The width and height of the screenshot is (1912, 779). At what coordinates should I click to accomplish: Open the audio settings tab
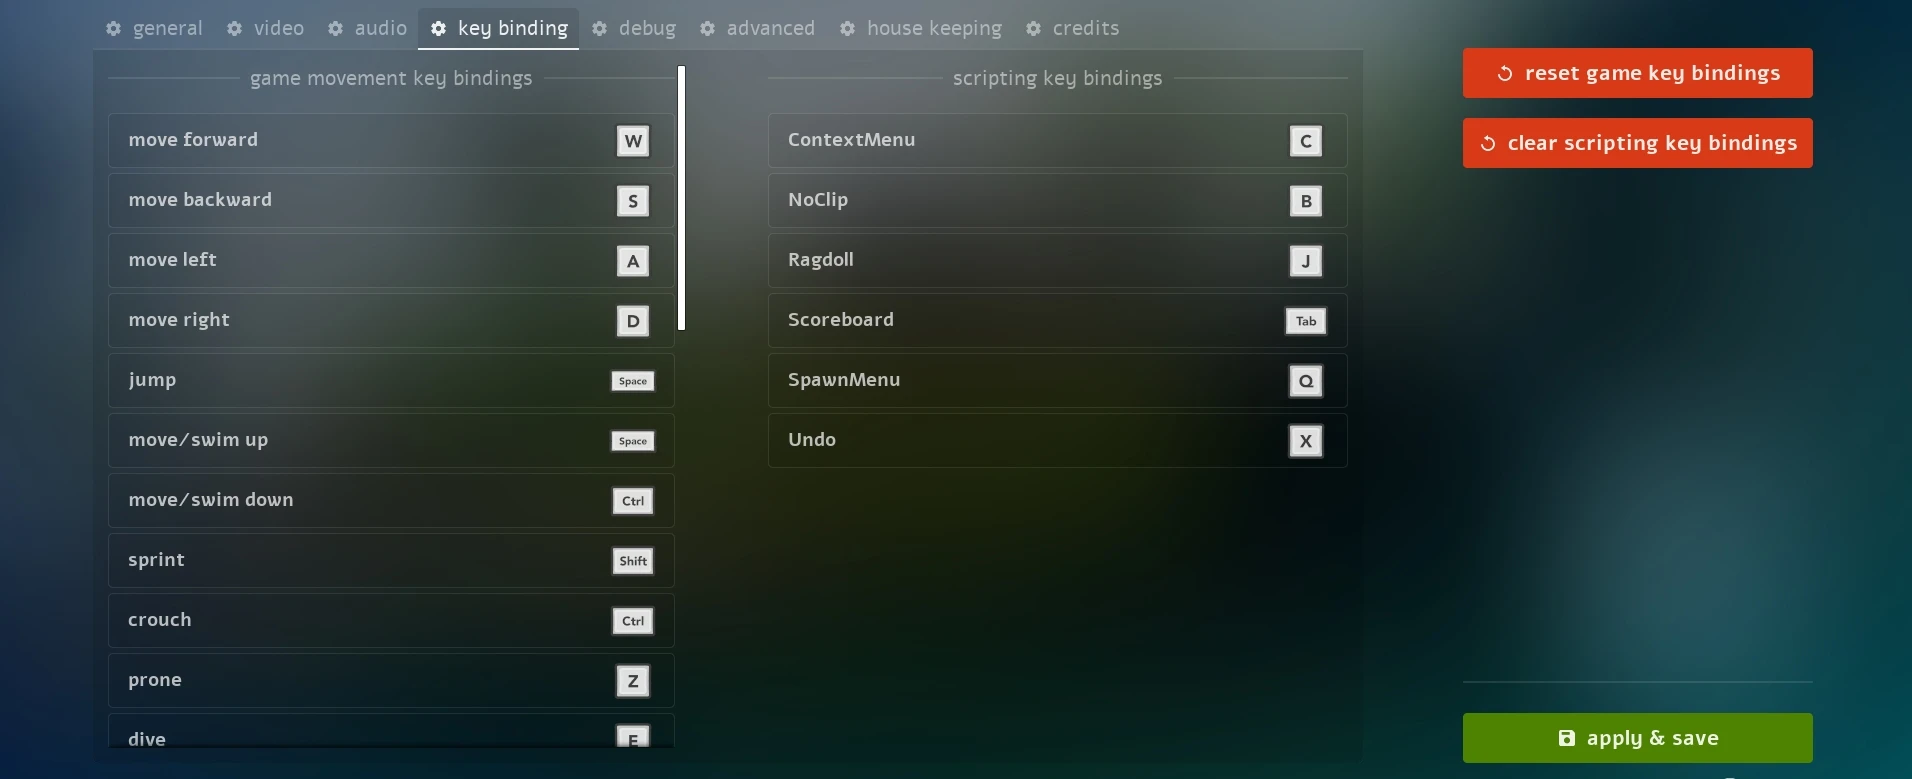tap(368, 29)
